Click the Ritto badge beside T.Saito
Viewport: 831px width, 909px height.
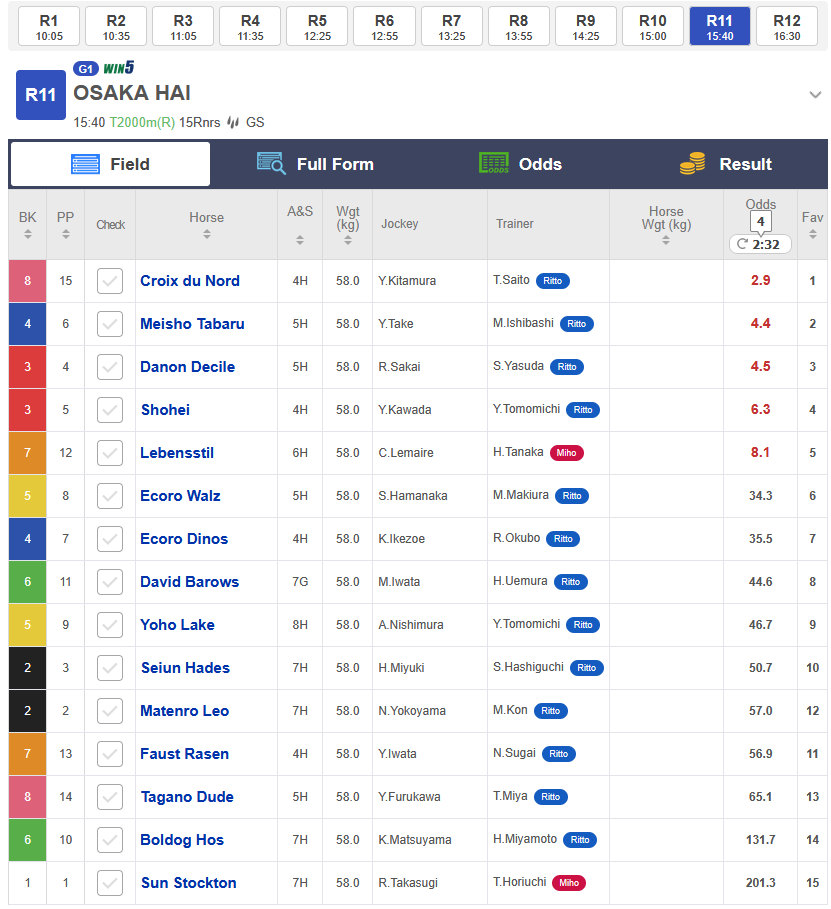[553, 281]
